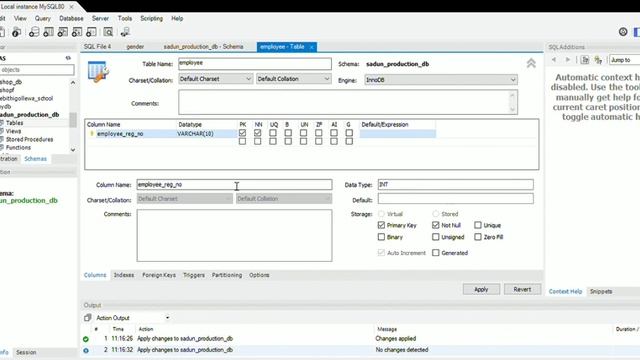The image size is (640, 360).
Task: Click the create new schema toolbar icon
Action: (34, 32)
